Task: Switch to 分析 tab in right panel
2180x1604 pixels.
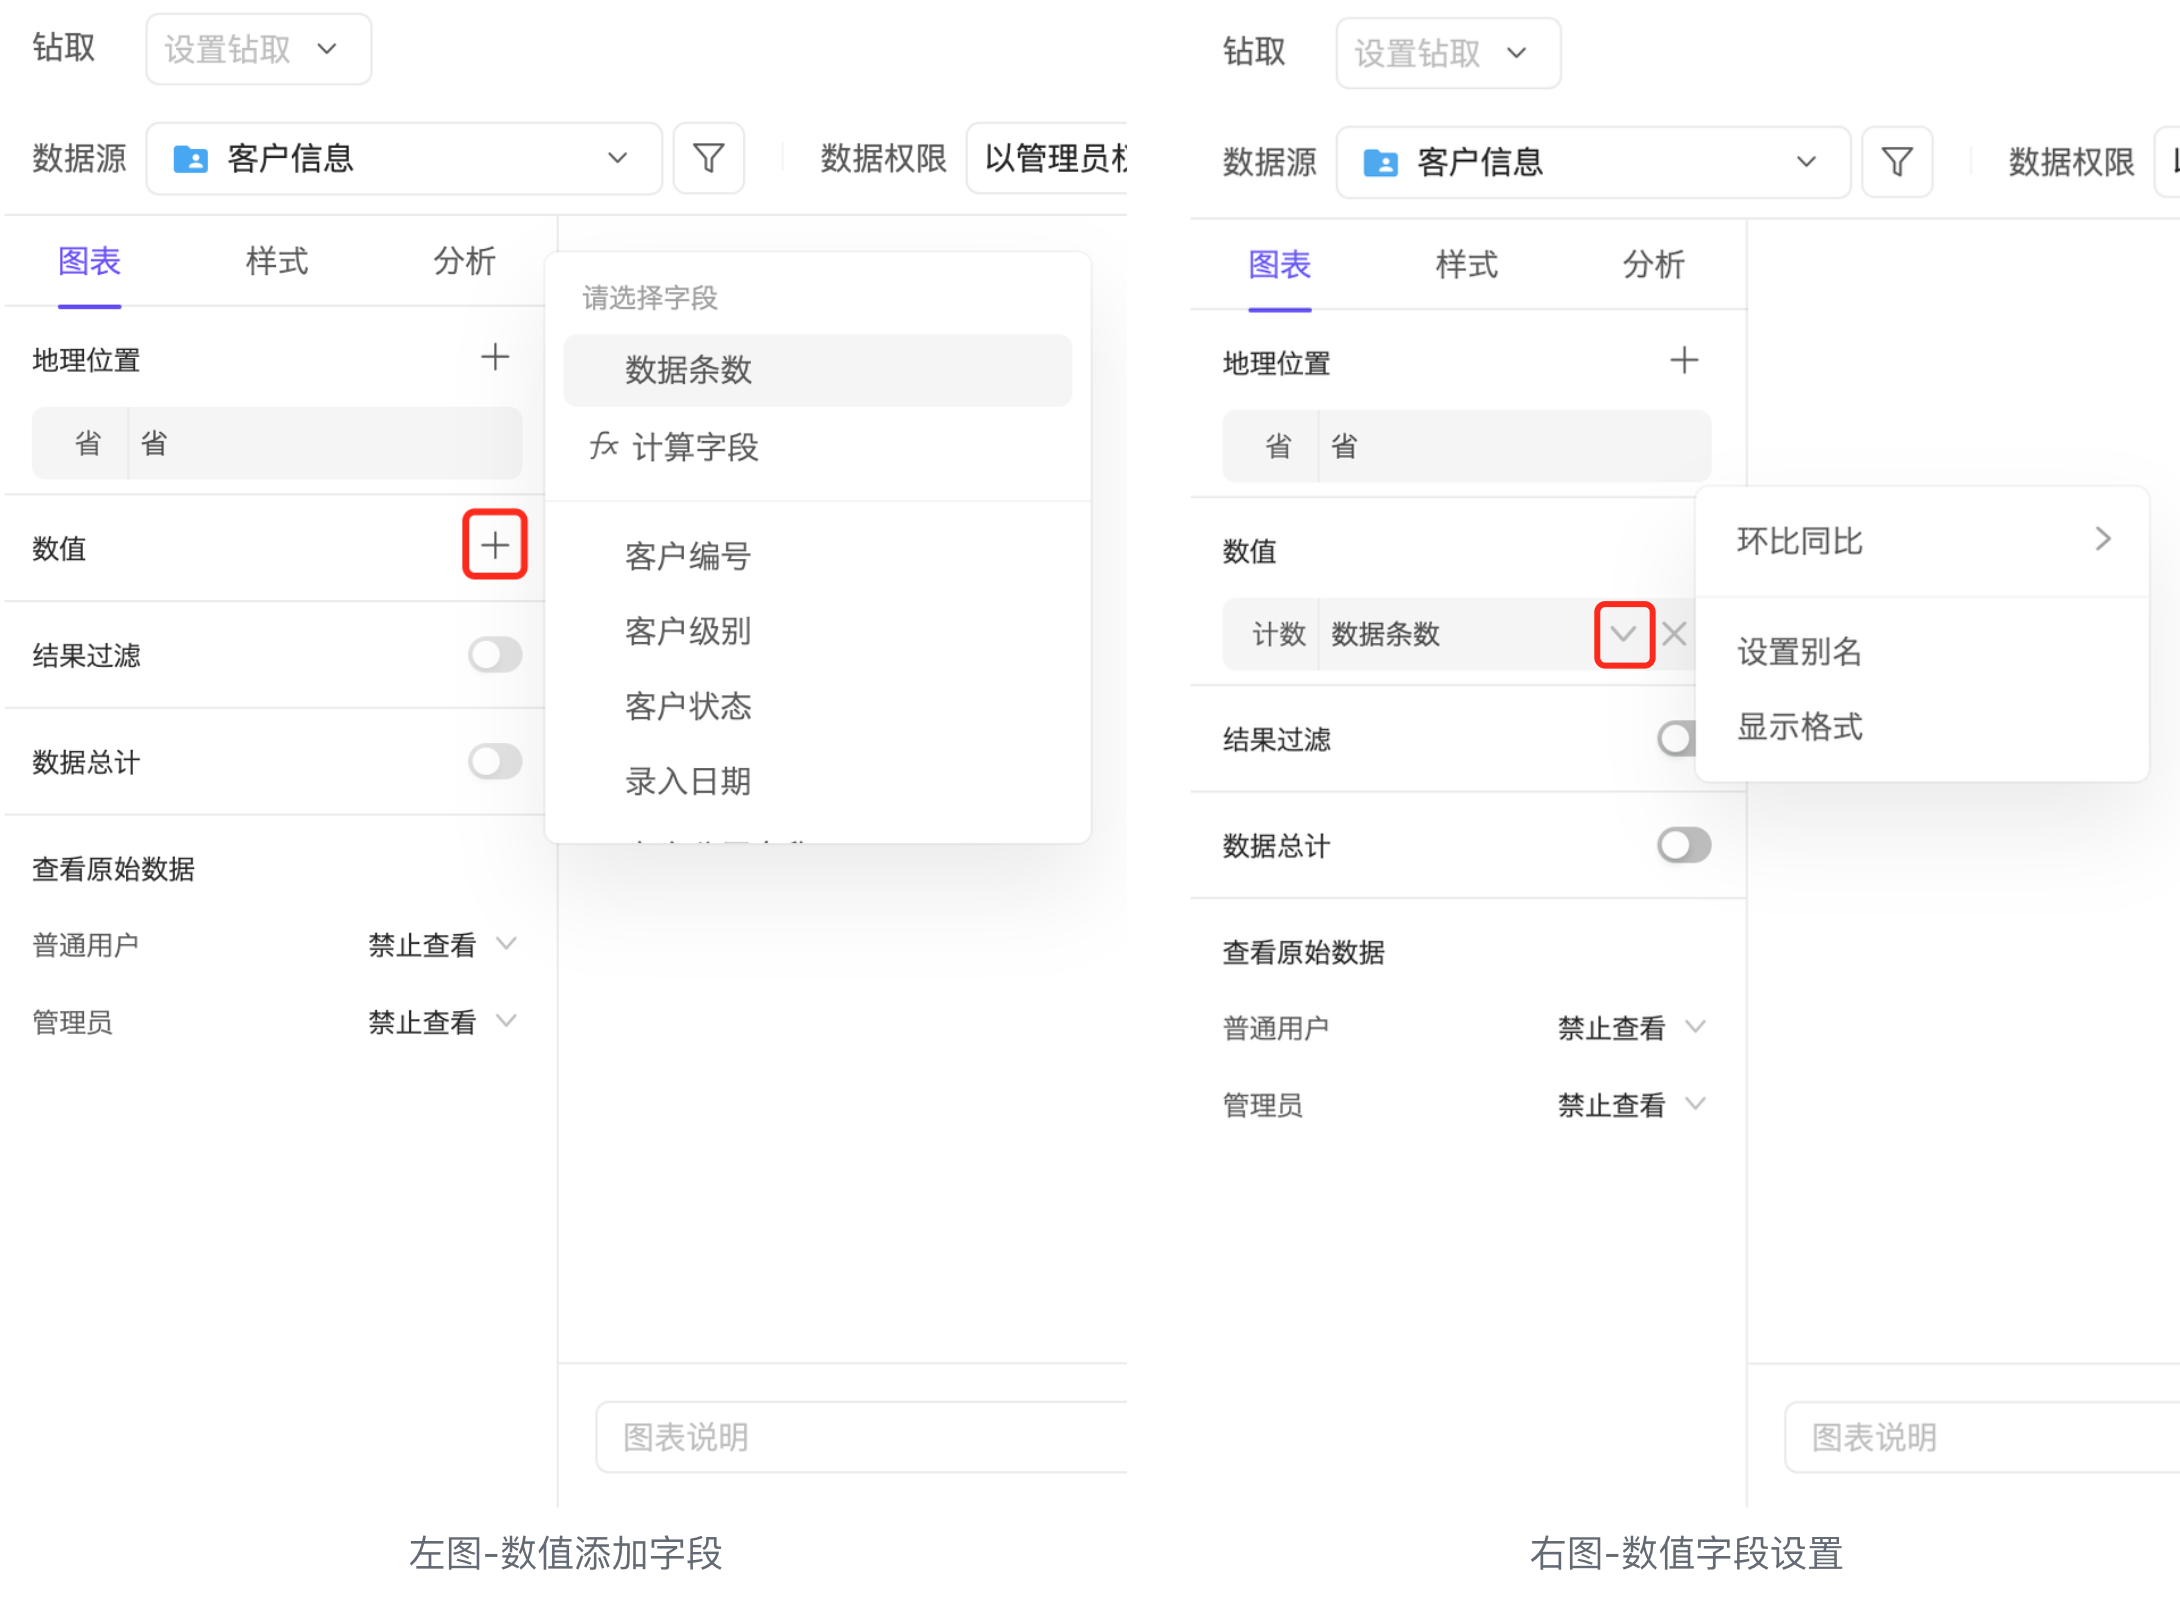Action: 1654,265
